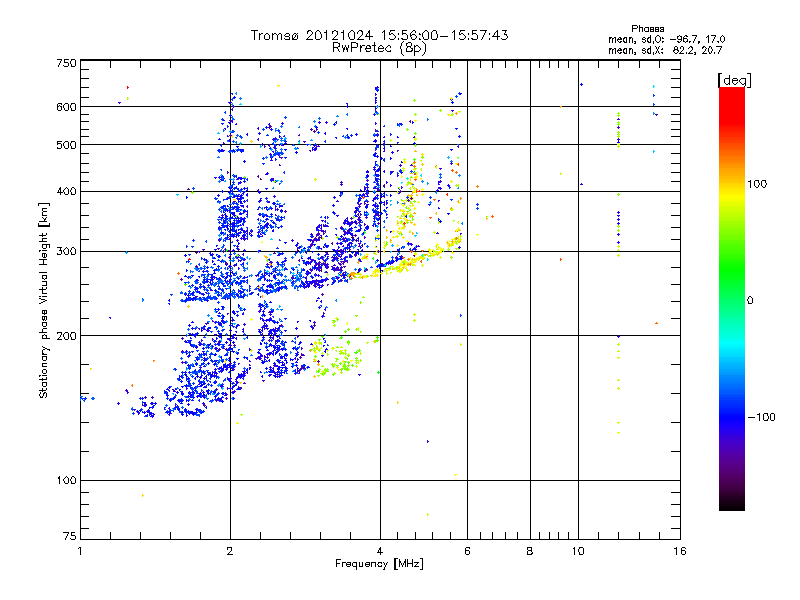Screen dimensions: 800x600
Task: Click the 'Frequency [MHz]' axis label
Action: pos(379,564)
